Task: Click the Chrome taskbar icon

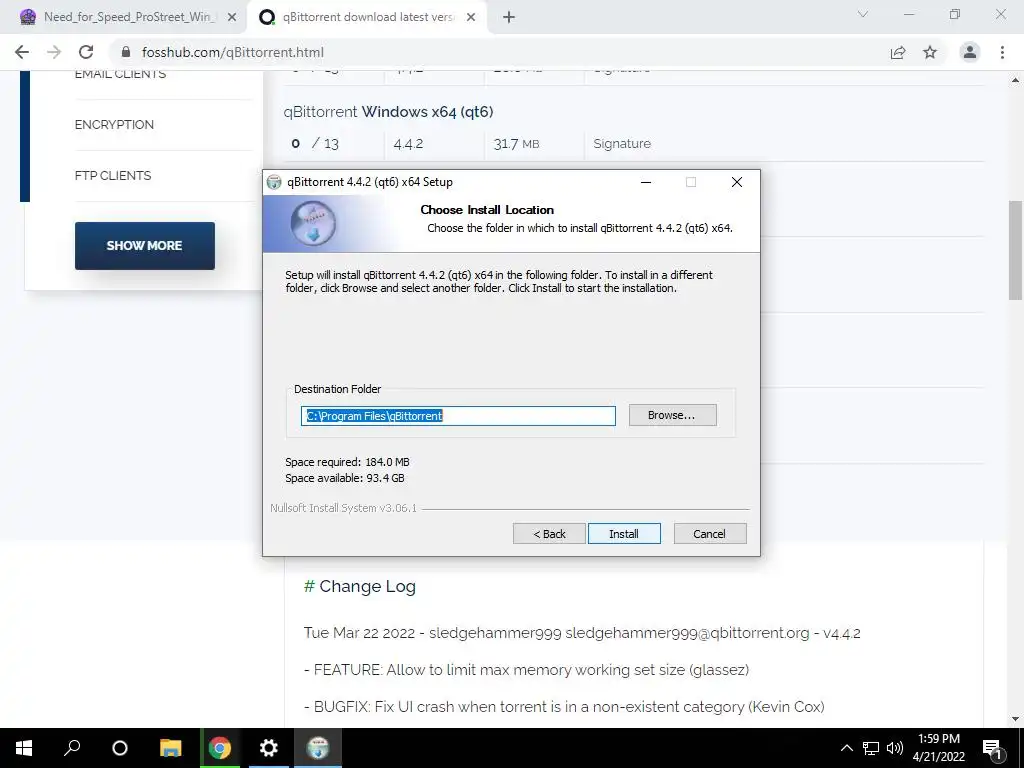Action: point(220,748)
